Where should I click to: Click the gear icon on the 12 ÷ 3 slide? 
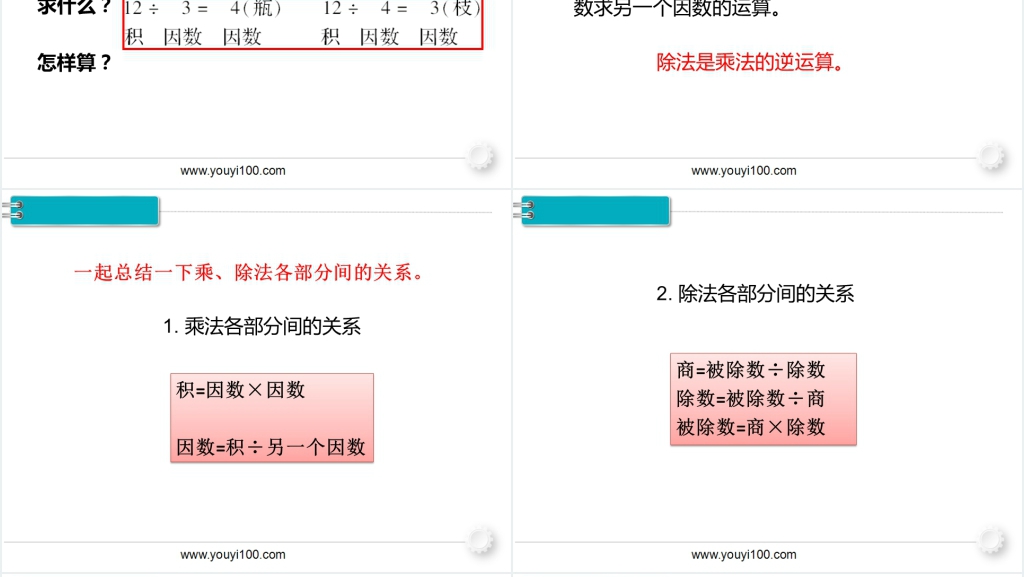click(x=481, y=156)
